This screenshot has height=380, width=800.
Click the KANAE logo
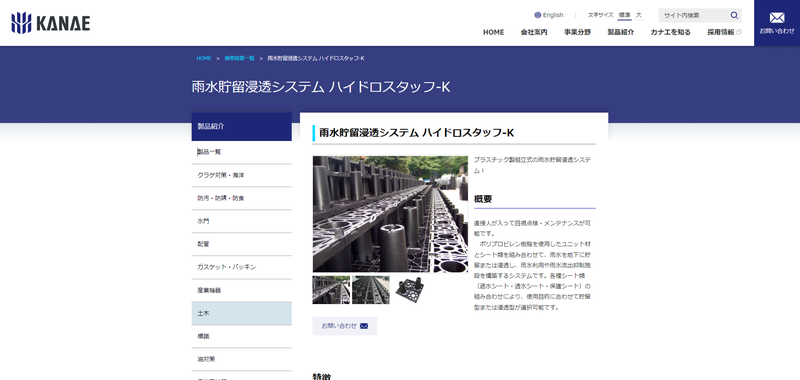pos(51,23)
